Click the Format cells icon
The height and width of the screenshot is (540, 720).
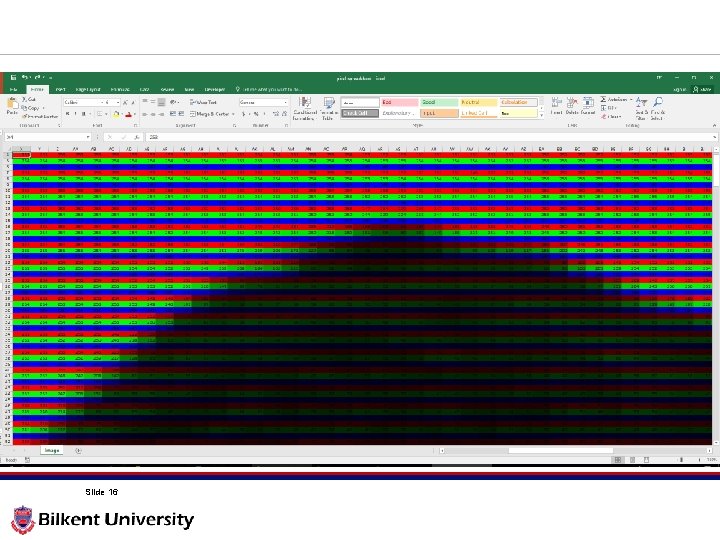pyautogui.click(x=588, y=106)
